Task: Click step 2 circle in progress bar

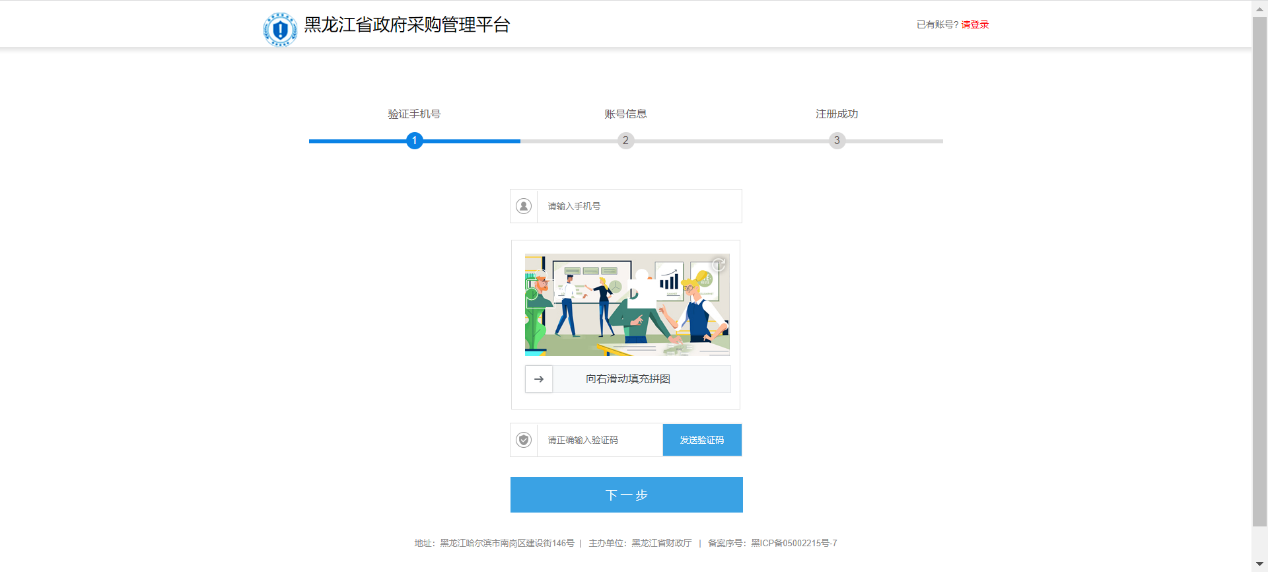Action: tap(626, 141)
